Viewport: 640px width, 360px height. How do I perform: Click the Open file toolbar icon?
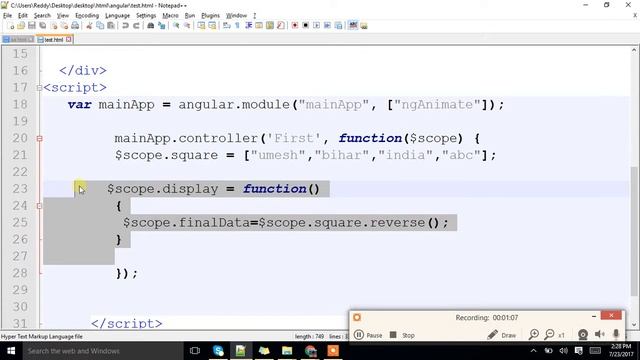click(x=21, y=26)
